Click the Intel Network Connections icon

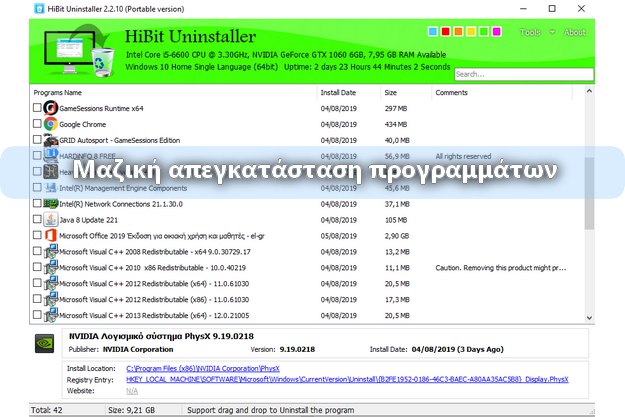point(51,204)
